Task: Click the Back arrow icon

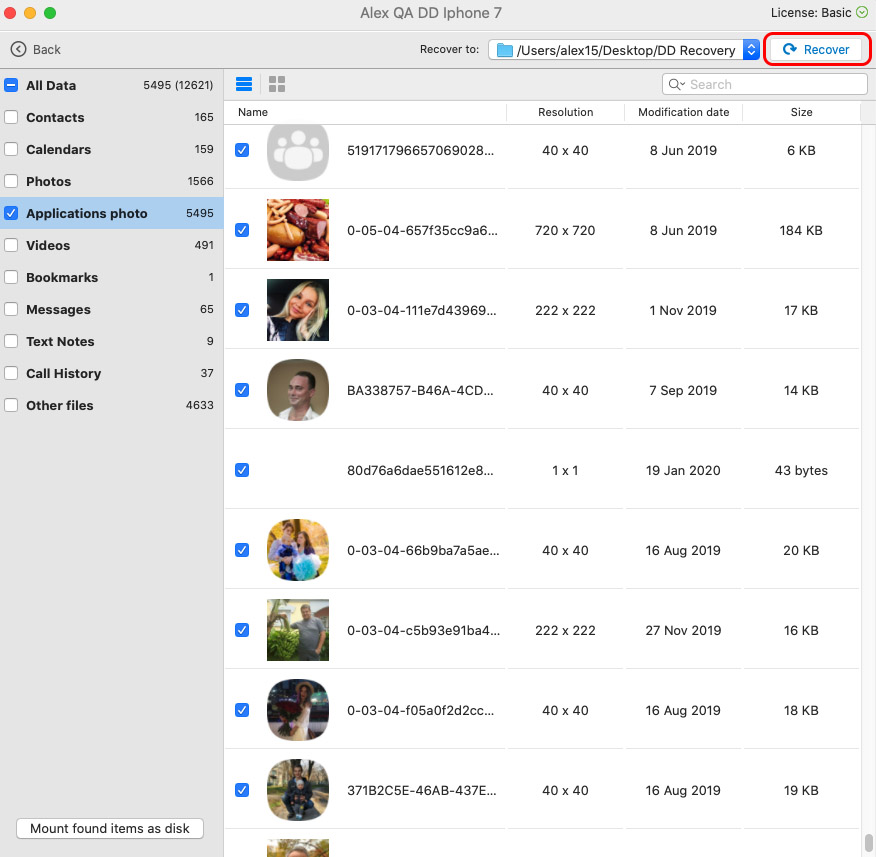Action: (18, 49)
